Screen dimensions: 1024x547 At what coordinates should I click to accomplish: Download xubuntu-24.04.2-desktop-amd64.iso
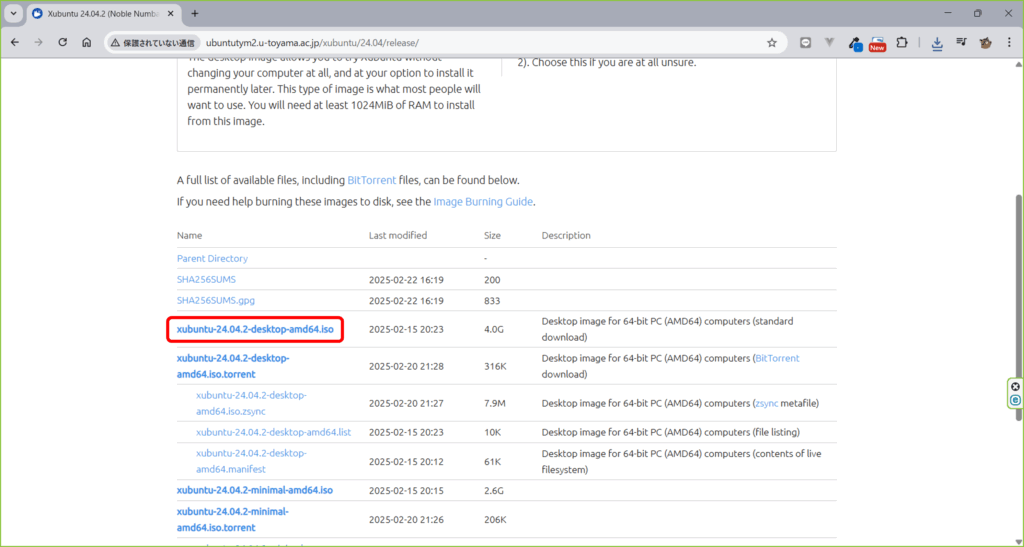click(255, 330)
